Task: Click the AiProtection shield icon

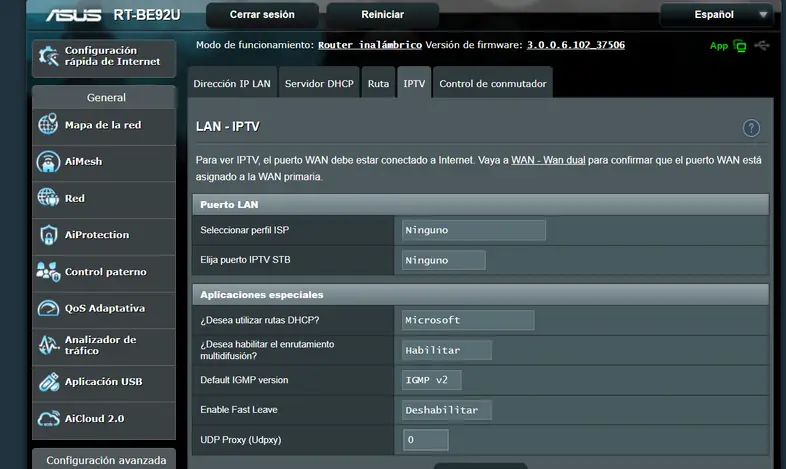Action: tap(48, 234)
